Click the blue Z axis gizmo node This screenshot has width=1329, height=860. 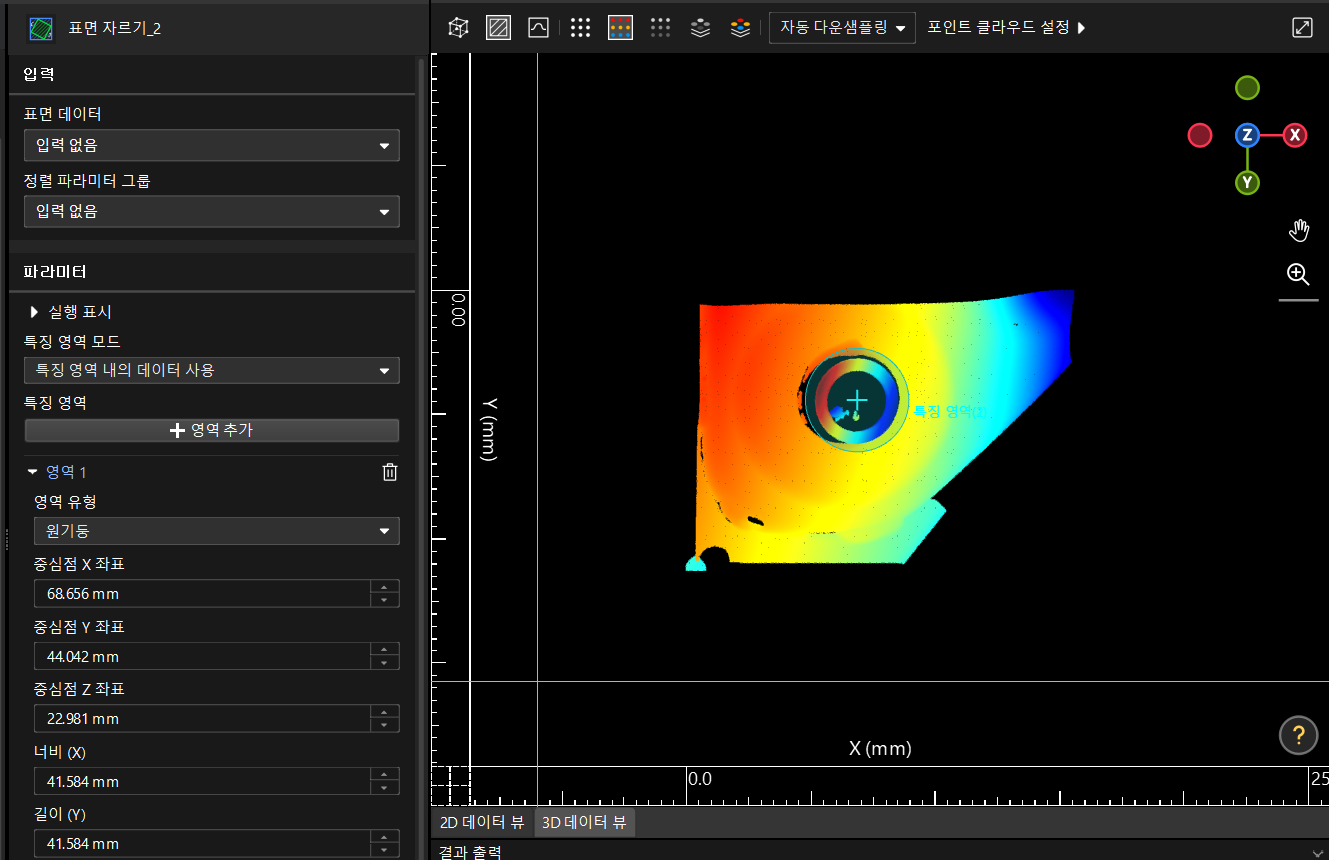1247,135
